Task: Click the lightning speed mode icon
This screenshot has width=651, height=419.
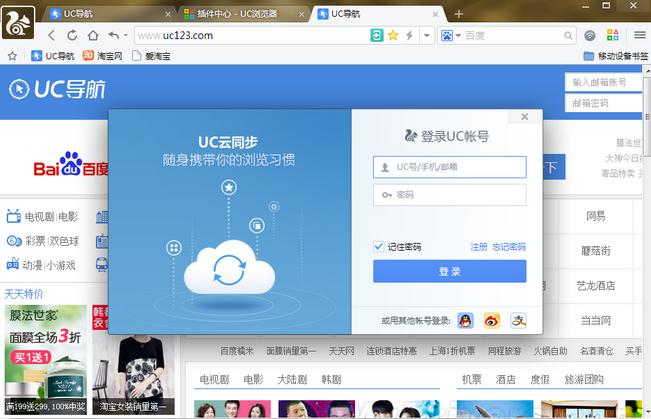Action: pyautogui.click(x=409, y=36)
